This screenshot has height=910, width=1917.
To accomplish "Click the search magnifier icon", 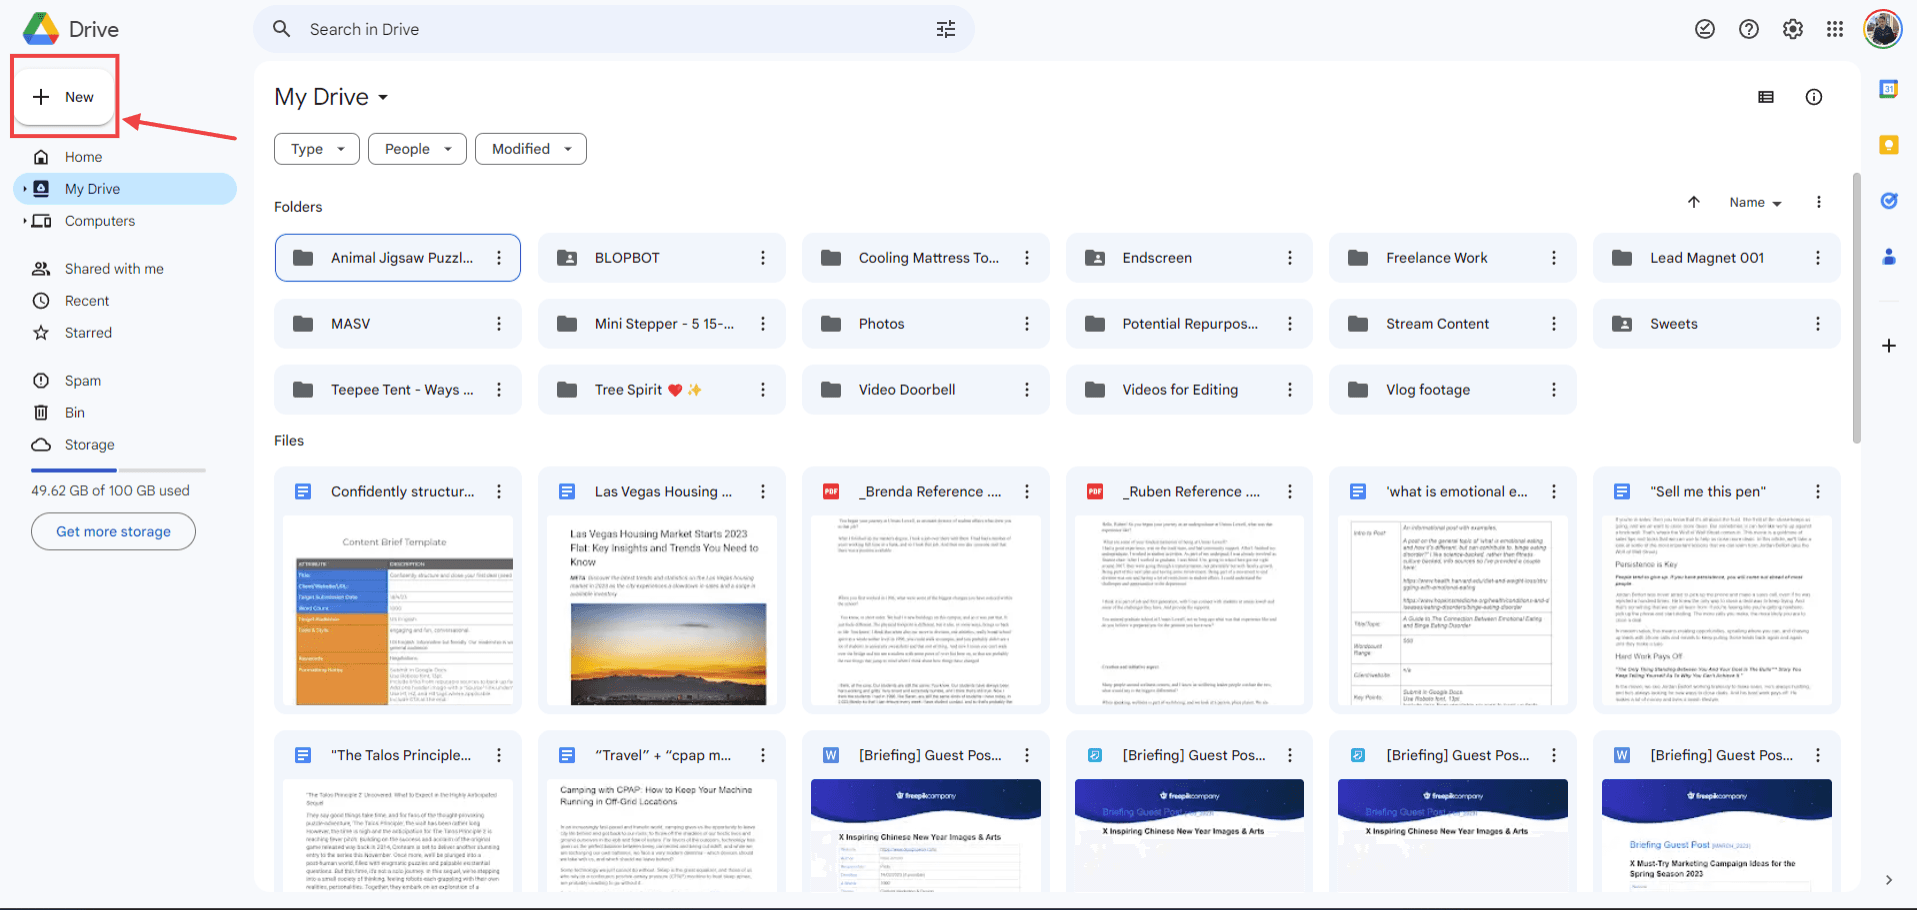I will coord(282,29).
